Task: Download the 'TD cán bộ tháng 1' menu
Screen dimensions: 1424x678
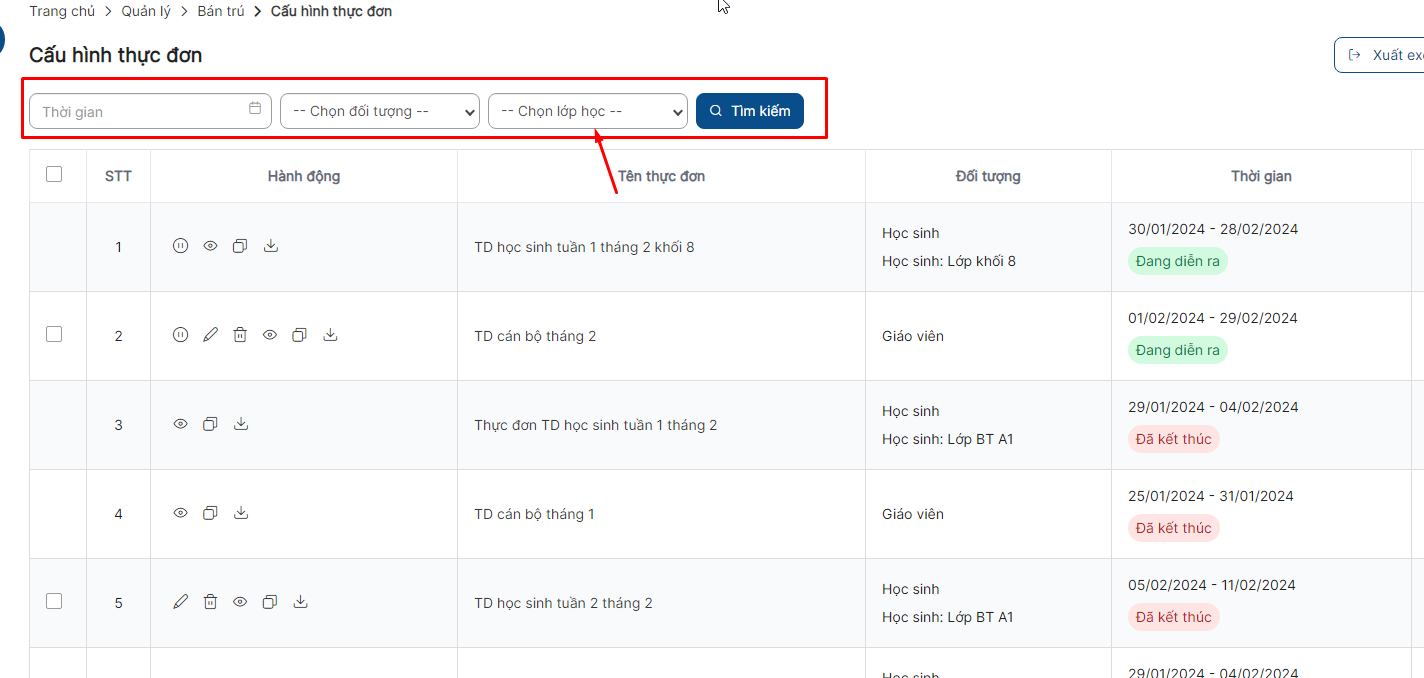Action: (241, 513)
